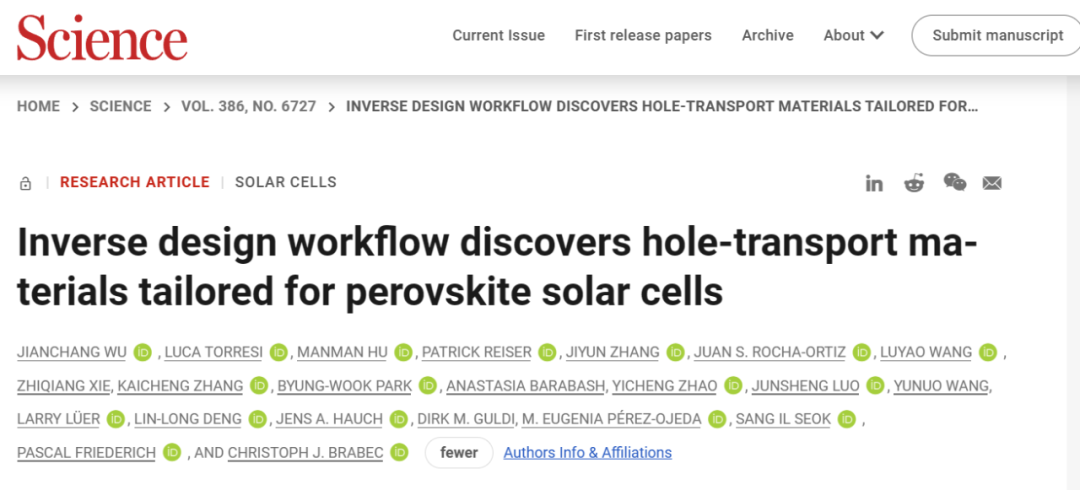Go to First release papers
1080x490 pixels.
tap(643, 35)
